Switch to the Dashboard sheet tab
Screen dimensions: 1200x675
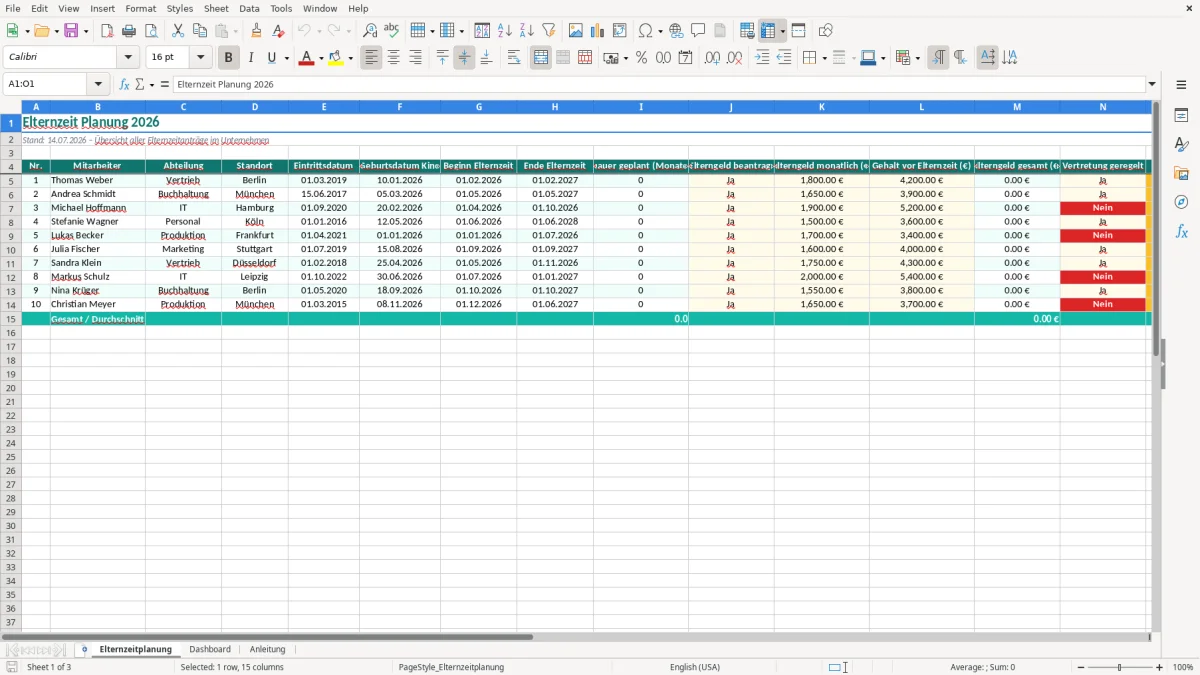tap(210, 649)
